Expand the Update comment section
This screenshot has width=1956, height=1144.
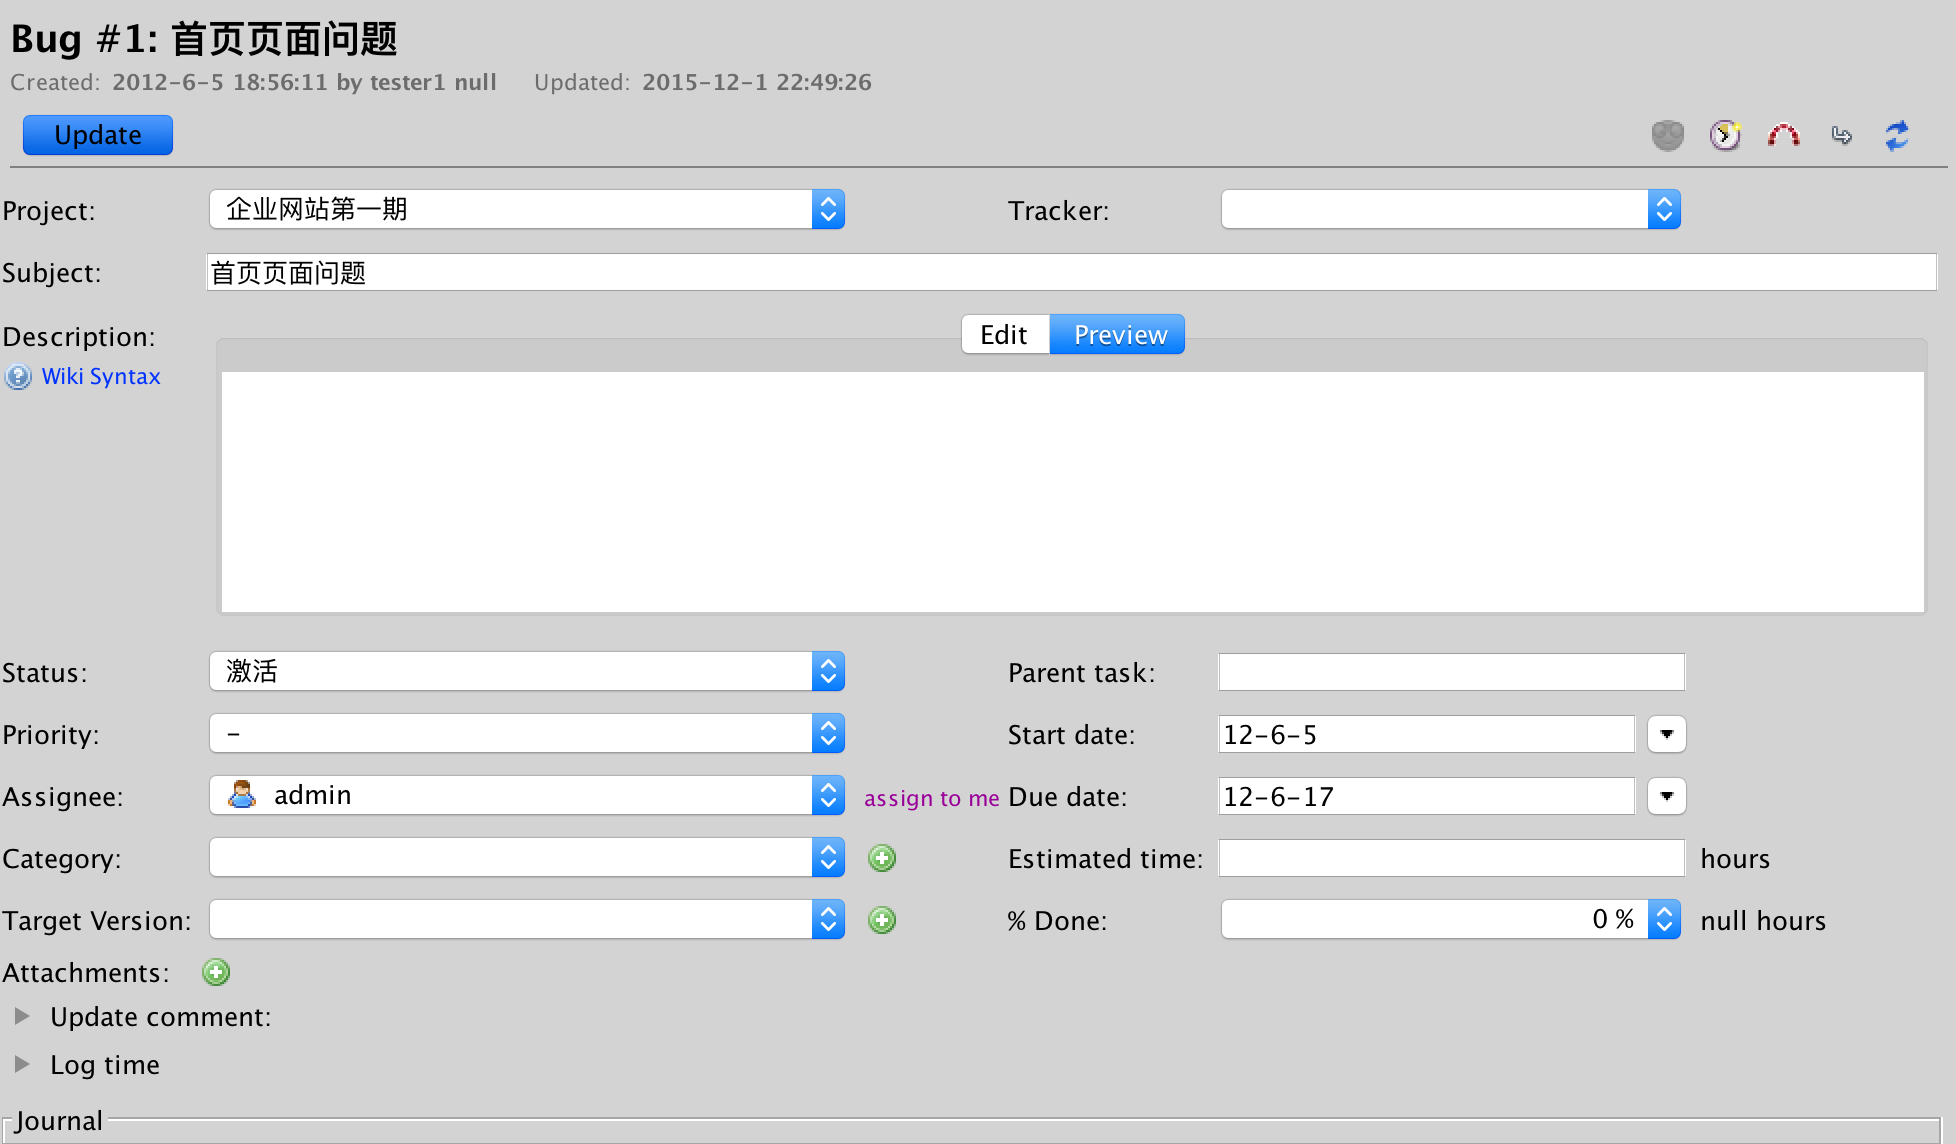click(x=22, y=1017)
